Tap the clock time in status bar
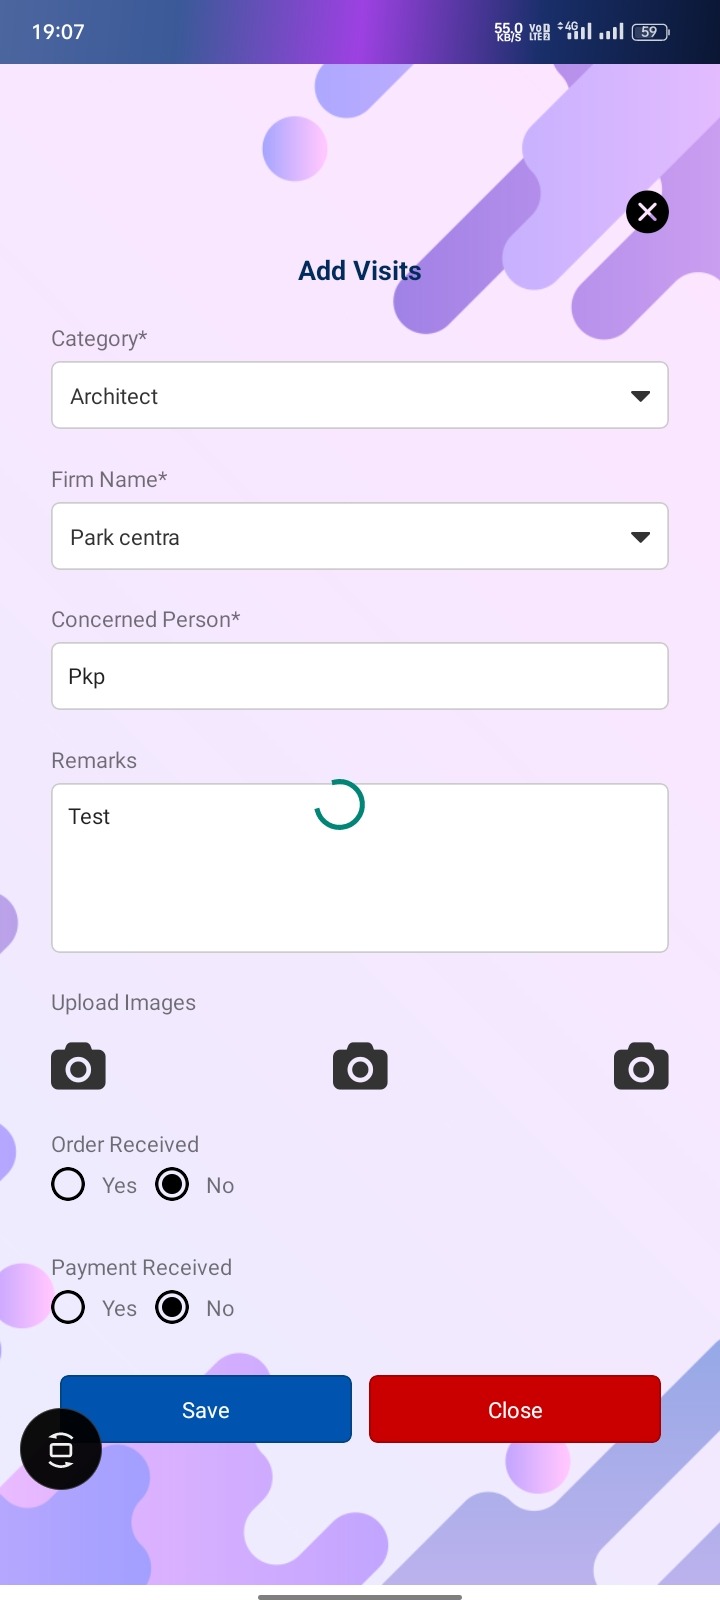This screenshot has height=1612, width=720. click(x=58, y=32)
